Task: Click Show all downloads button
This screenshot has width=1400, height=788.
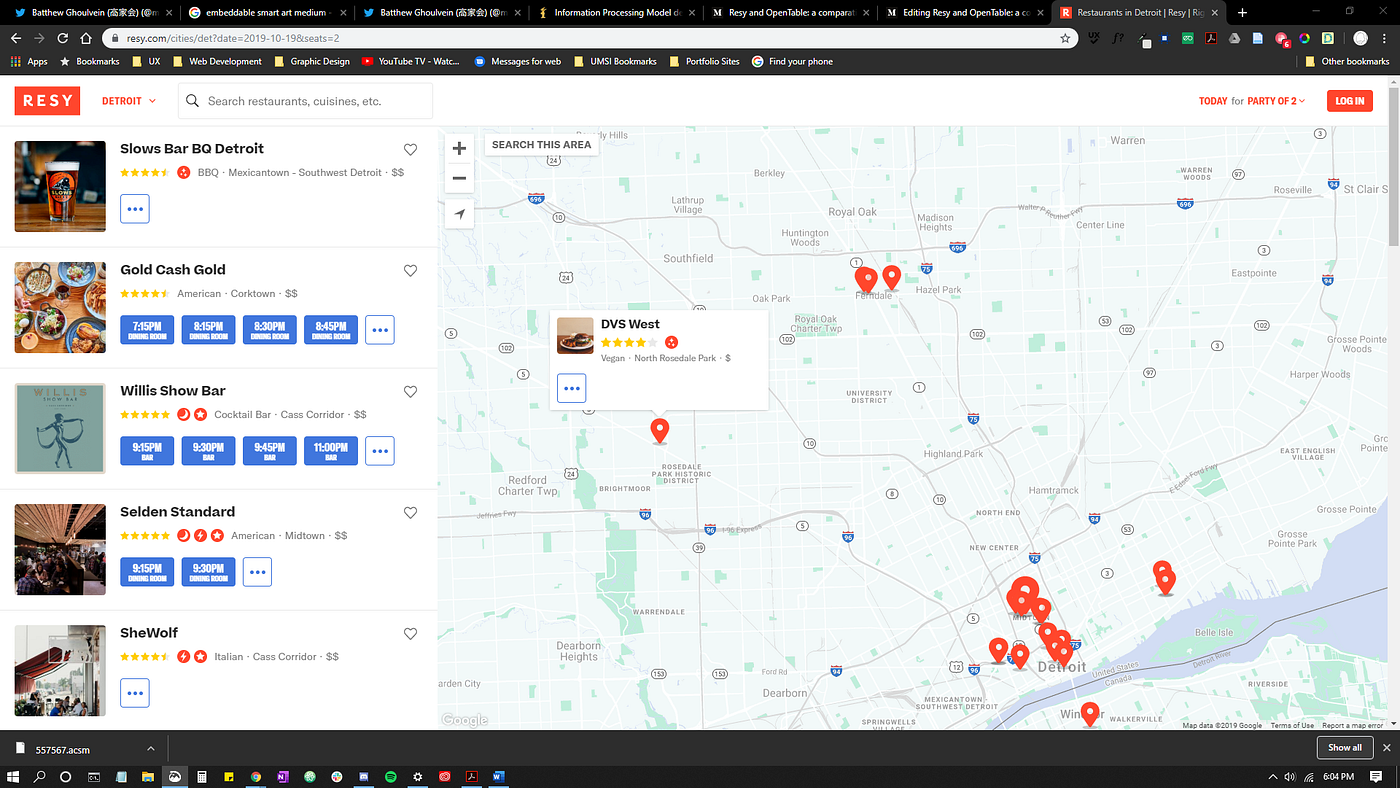Action: click(x=1344, y=747)
